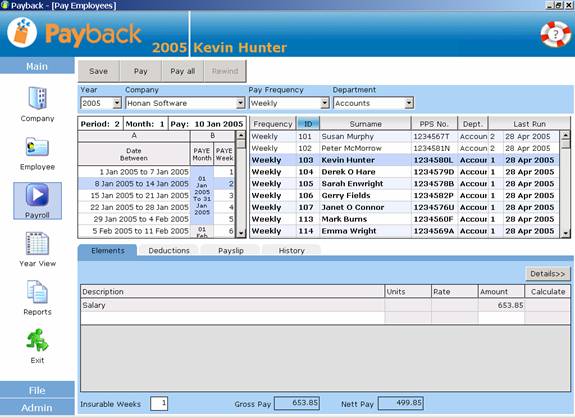This screenshot has width=575, height=418.
Task: Select period 22 Jan 2005 to 28 Jan 2005
Action: (x=134, y=207)
